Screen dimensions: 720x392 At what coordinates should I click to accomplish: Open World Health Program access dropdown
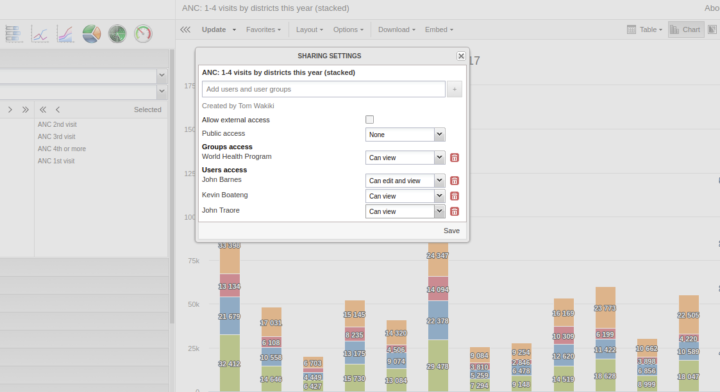[x=405, y=157]
